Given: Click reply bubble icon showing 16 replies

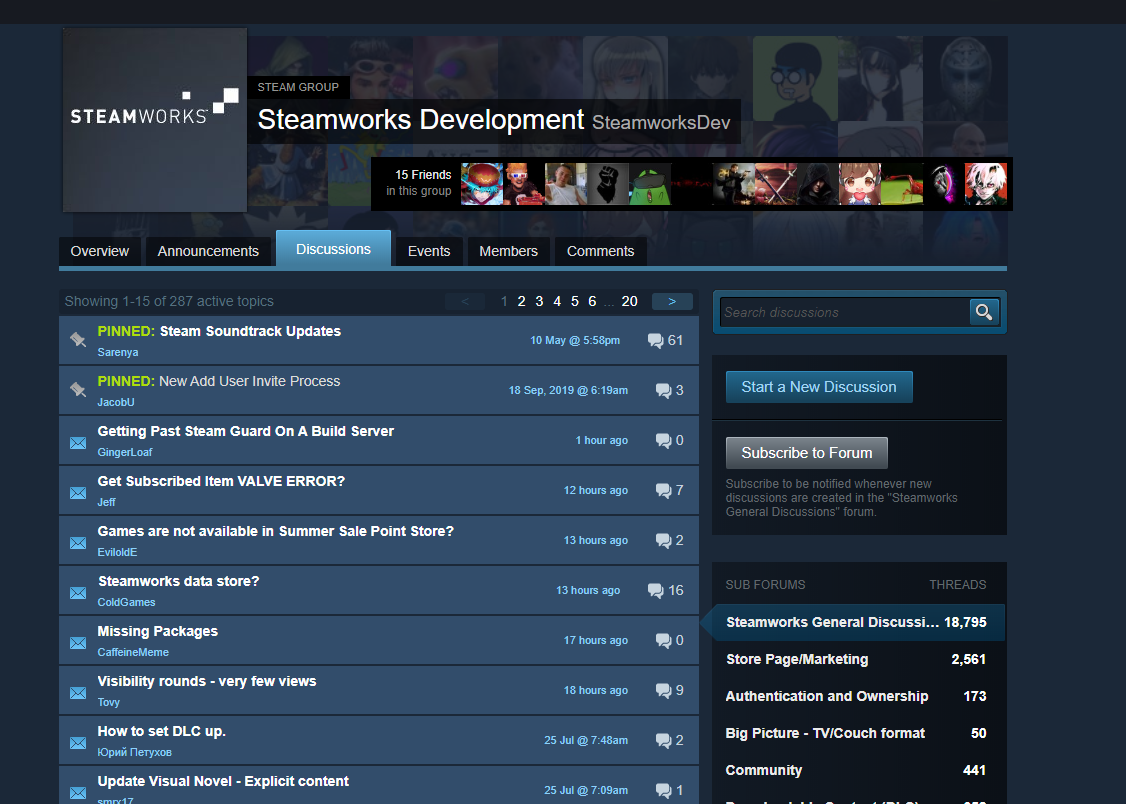Looking at the screenshot, I should tap(655, 590).
